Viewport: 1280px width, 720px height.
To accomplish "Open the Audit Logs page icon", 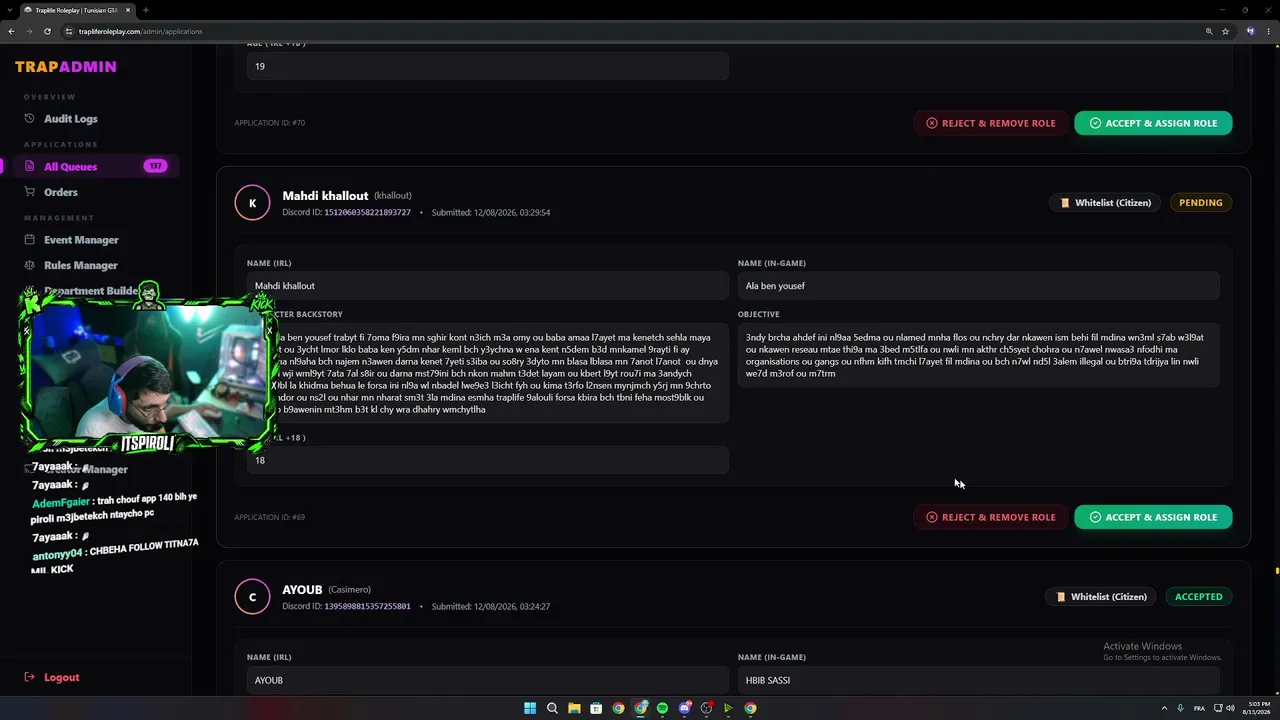I will click(30, 119).
